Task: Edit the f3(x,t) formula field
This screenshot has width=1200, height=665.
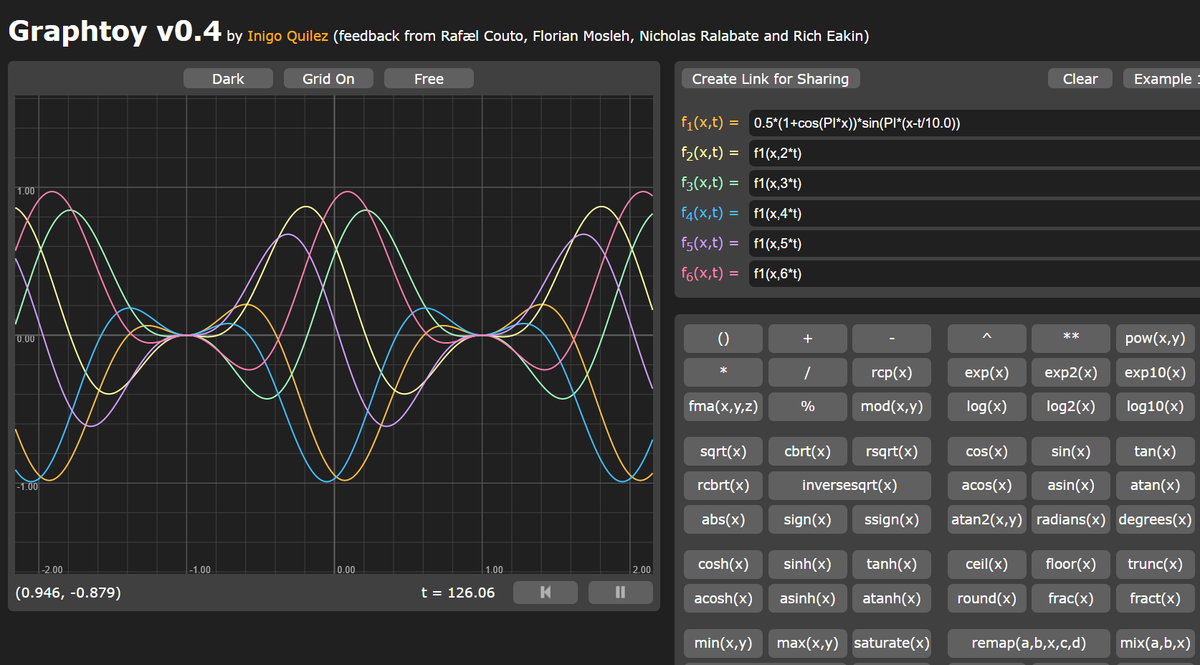Action: click(x=973, y=183)
